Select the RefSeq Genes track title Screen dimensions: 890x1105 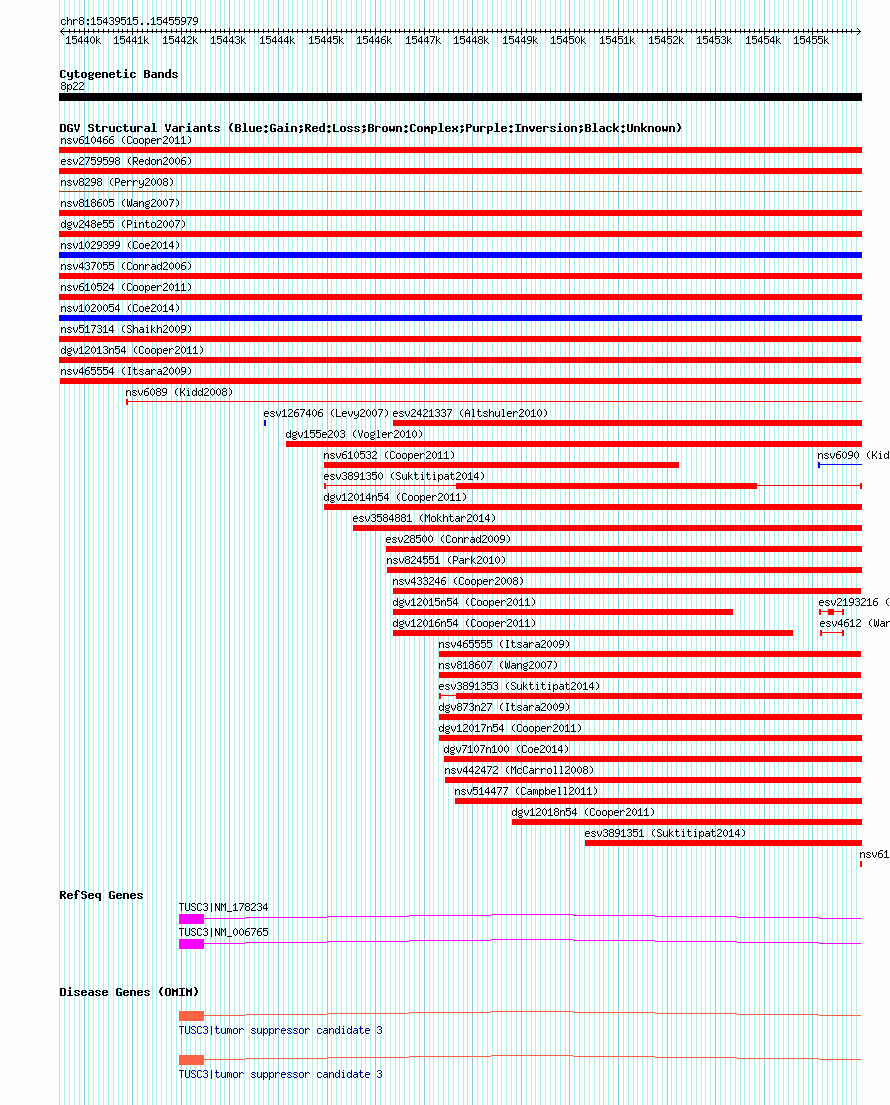point(101,896)
